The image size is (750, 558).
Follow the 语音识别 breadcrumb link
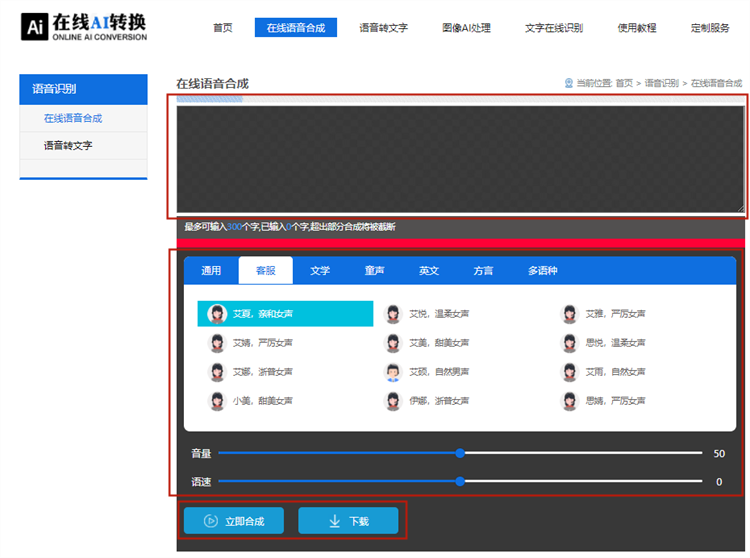(662, 83)
